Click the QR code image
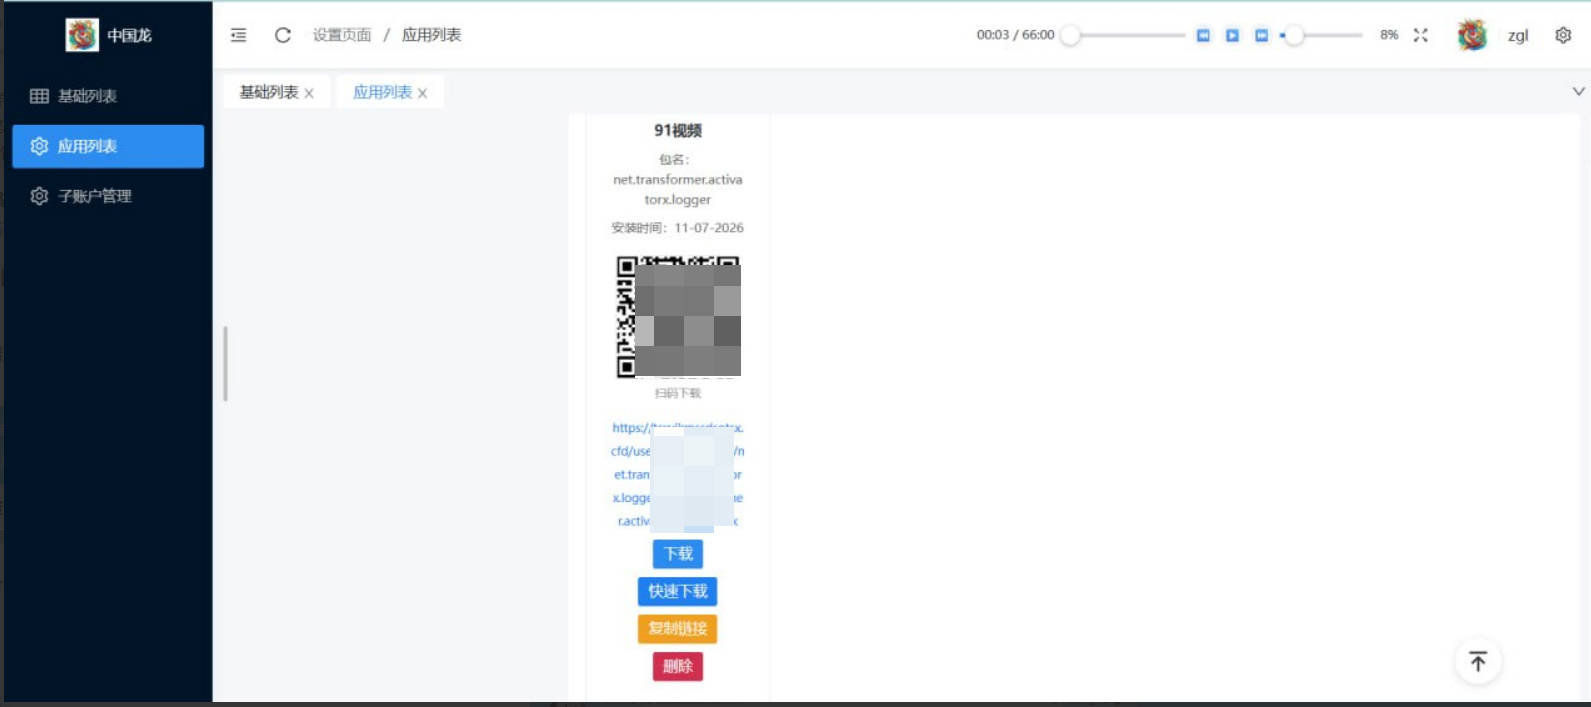This screenshot has width=1591, height=707. coord(678,317)
